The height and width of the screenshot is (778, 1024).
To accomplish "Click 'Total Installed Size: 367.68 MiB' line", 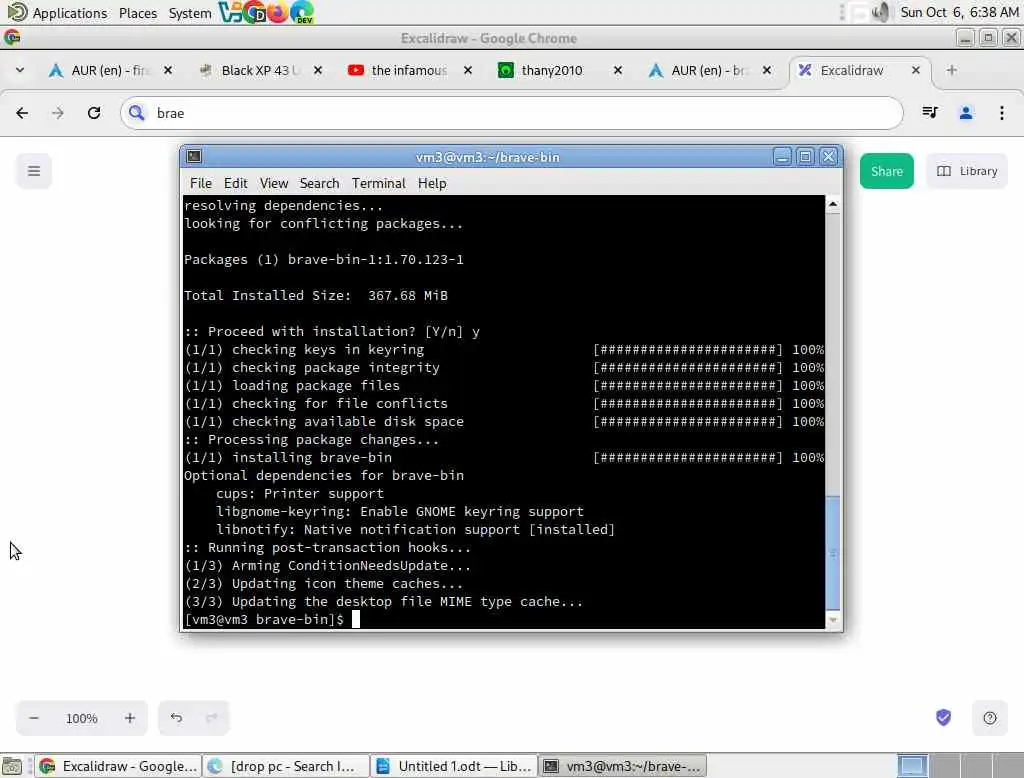I will pyautogui.click(x=316, y=295).
